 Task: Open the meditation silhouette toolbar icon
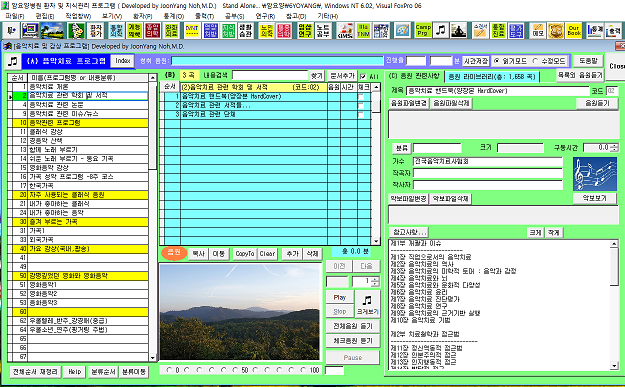click(459, 30)
